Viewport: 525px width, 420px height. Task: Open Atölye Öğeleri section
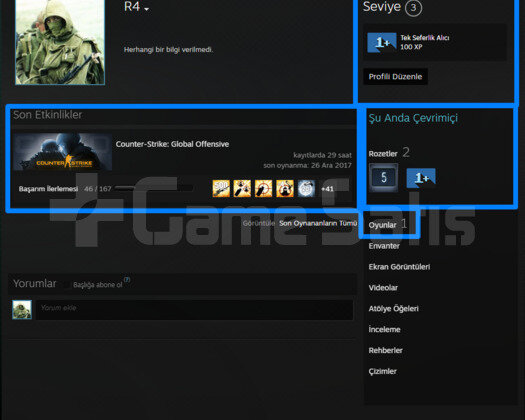(393, 308)
